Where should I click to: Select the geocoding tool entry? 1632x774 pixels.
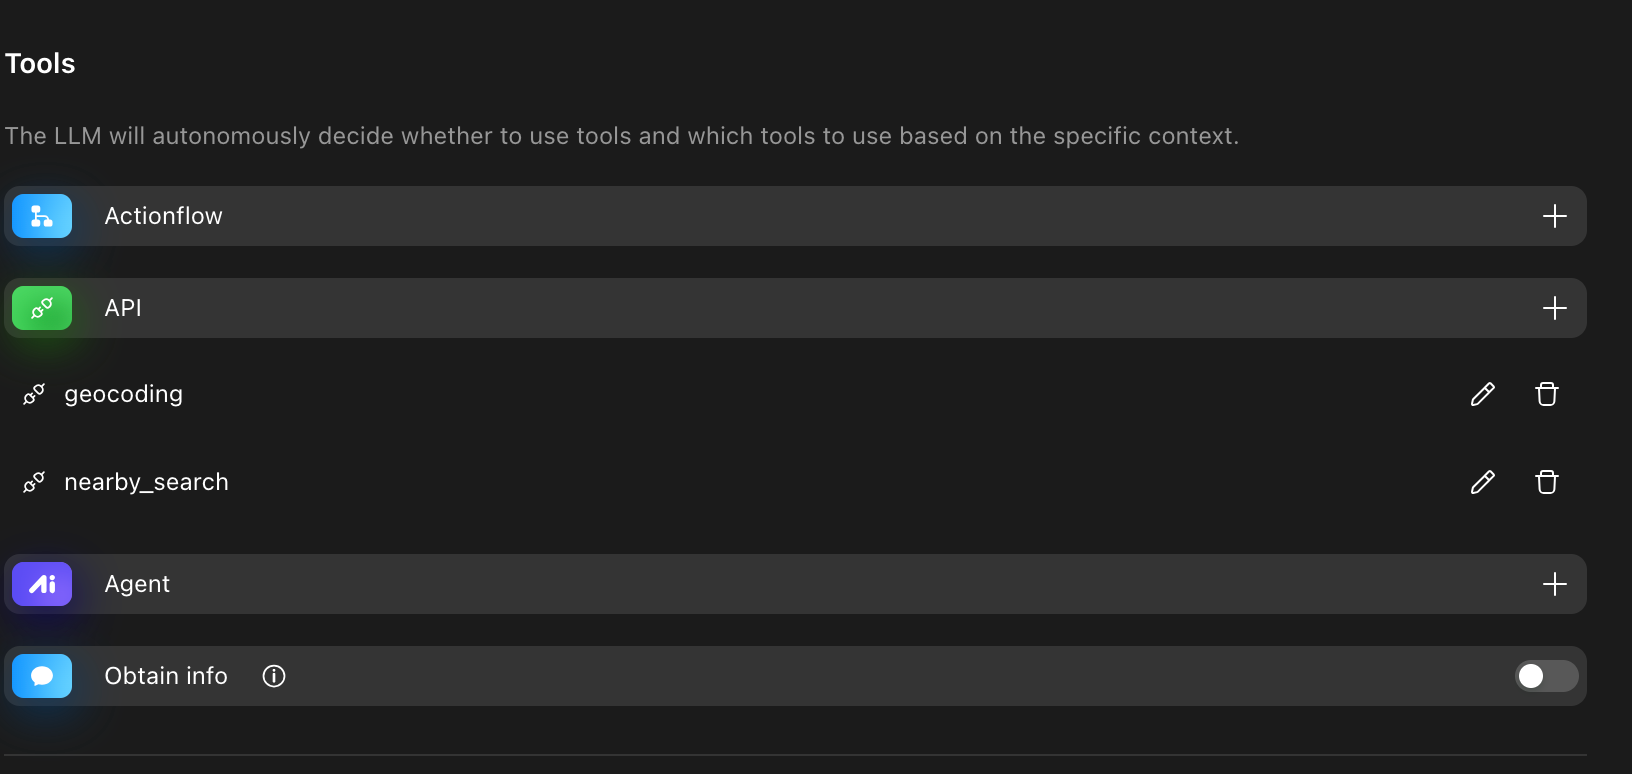(x=123, y=394)
